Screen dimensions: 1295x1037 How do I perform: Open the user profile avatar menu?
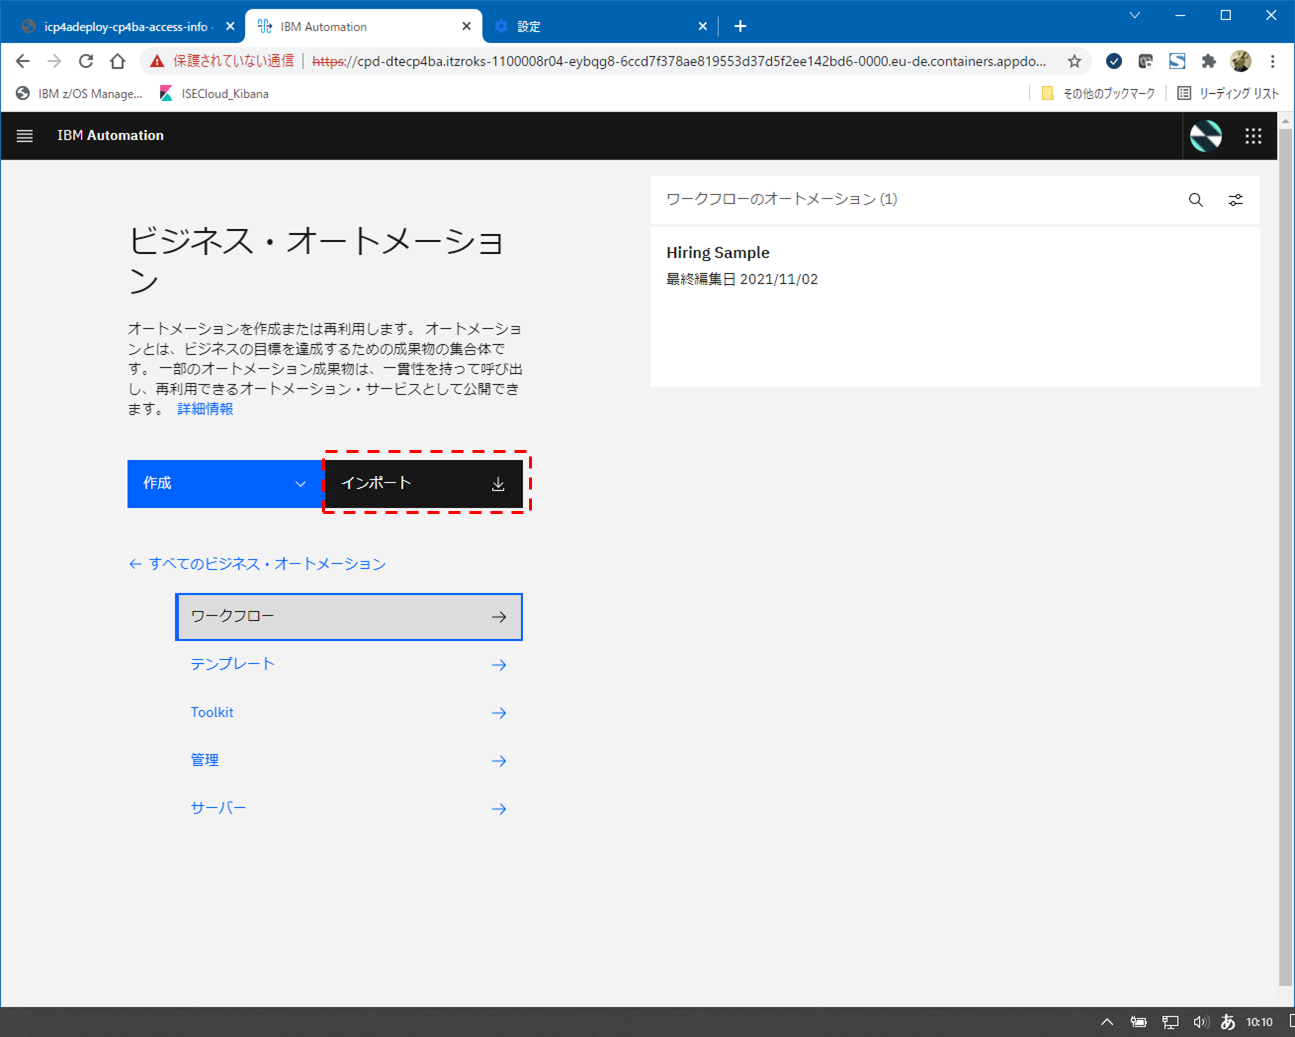[1206, 136]
